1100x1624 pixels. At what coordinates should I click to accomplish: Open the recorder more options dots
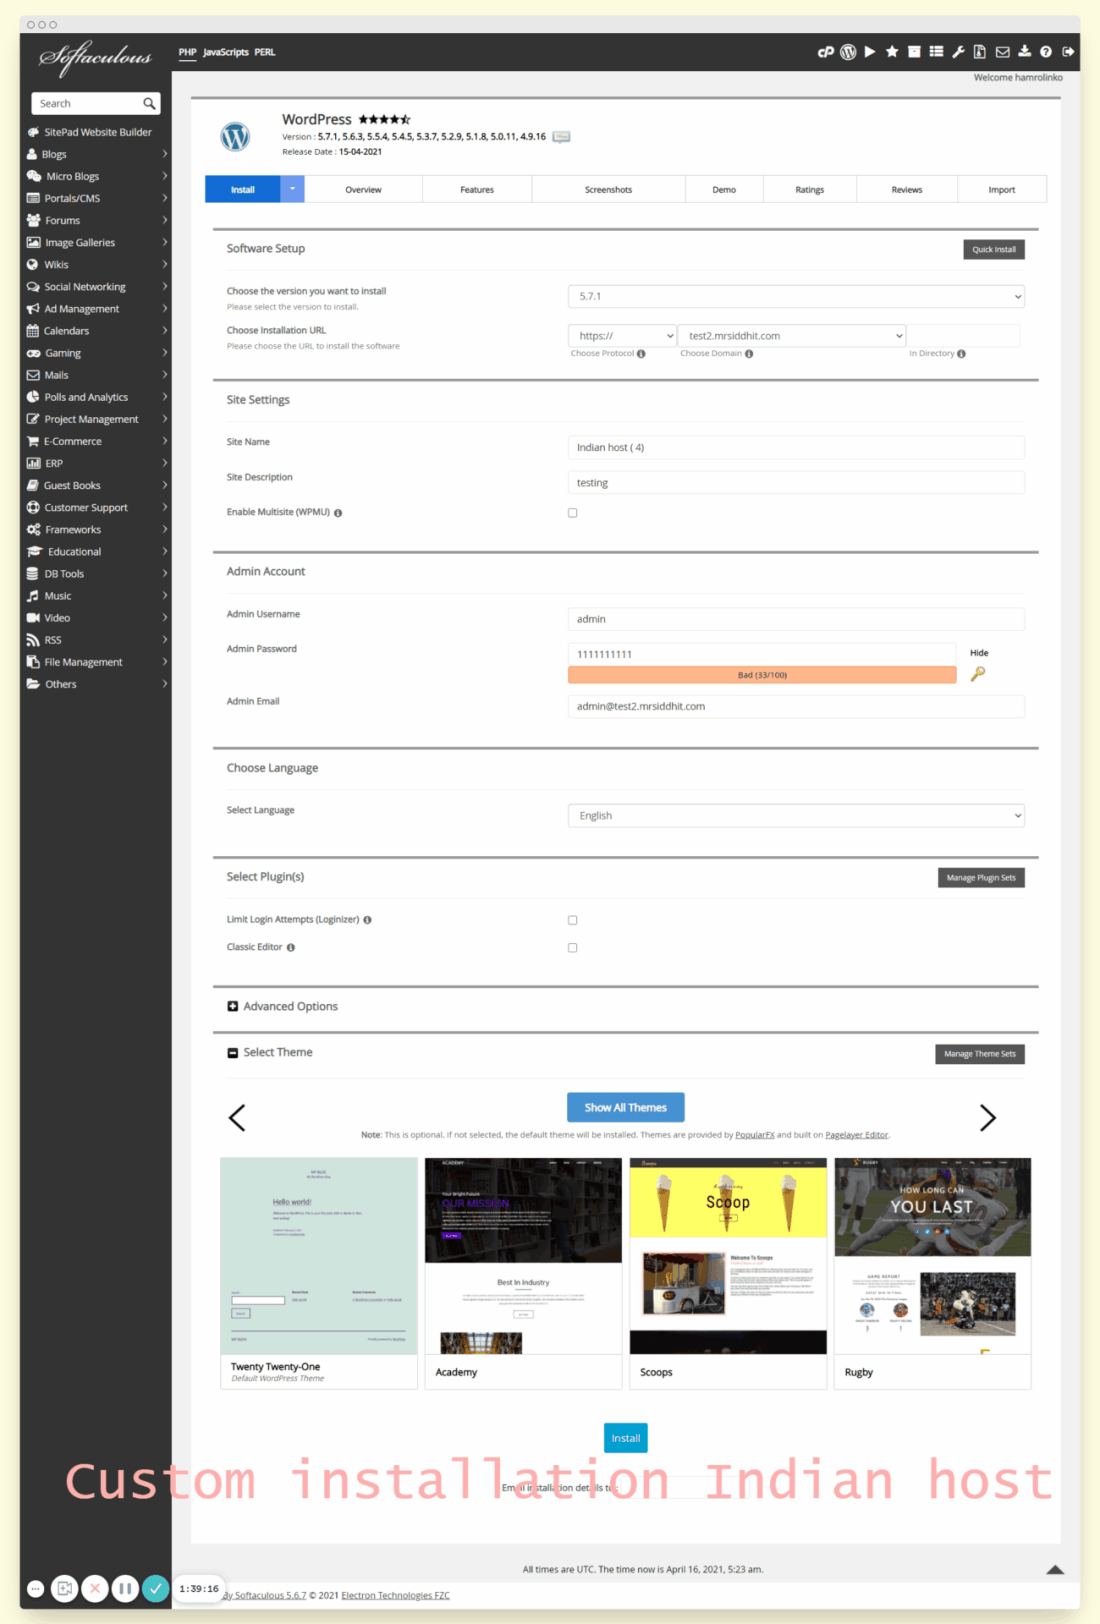coord(35,1588)
